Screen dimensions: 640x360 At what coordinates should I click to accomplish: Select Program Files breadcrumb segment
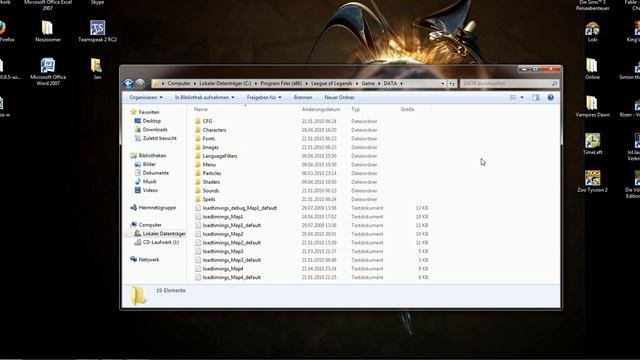281,83
